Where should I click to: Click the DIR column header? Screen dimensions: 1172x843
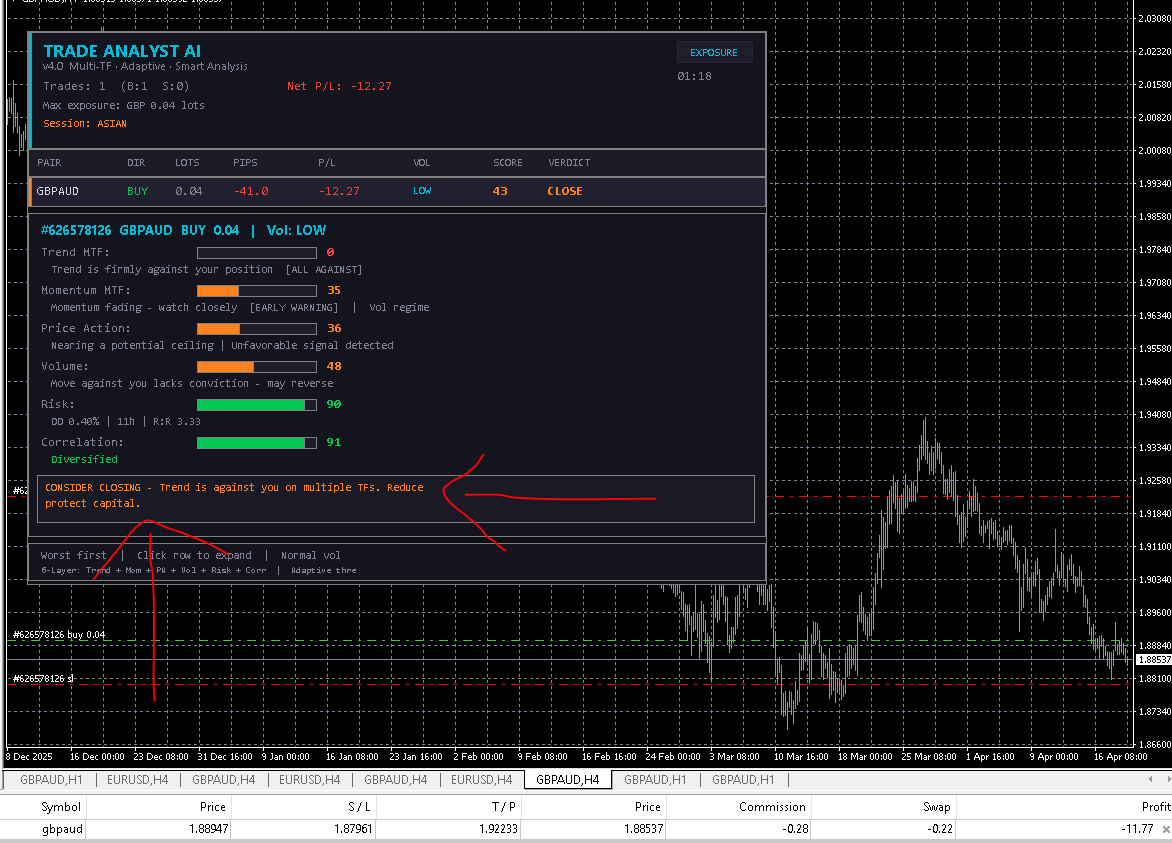click(x=136, y=162)
